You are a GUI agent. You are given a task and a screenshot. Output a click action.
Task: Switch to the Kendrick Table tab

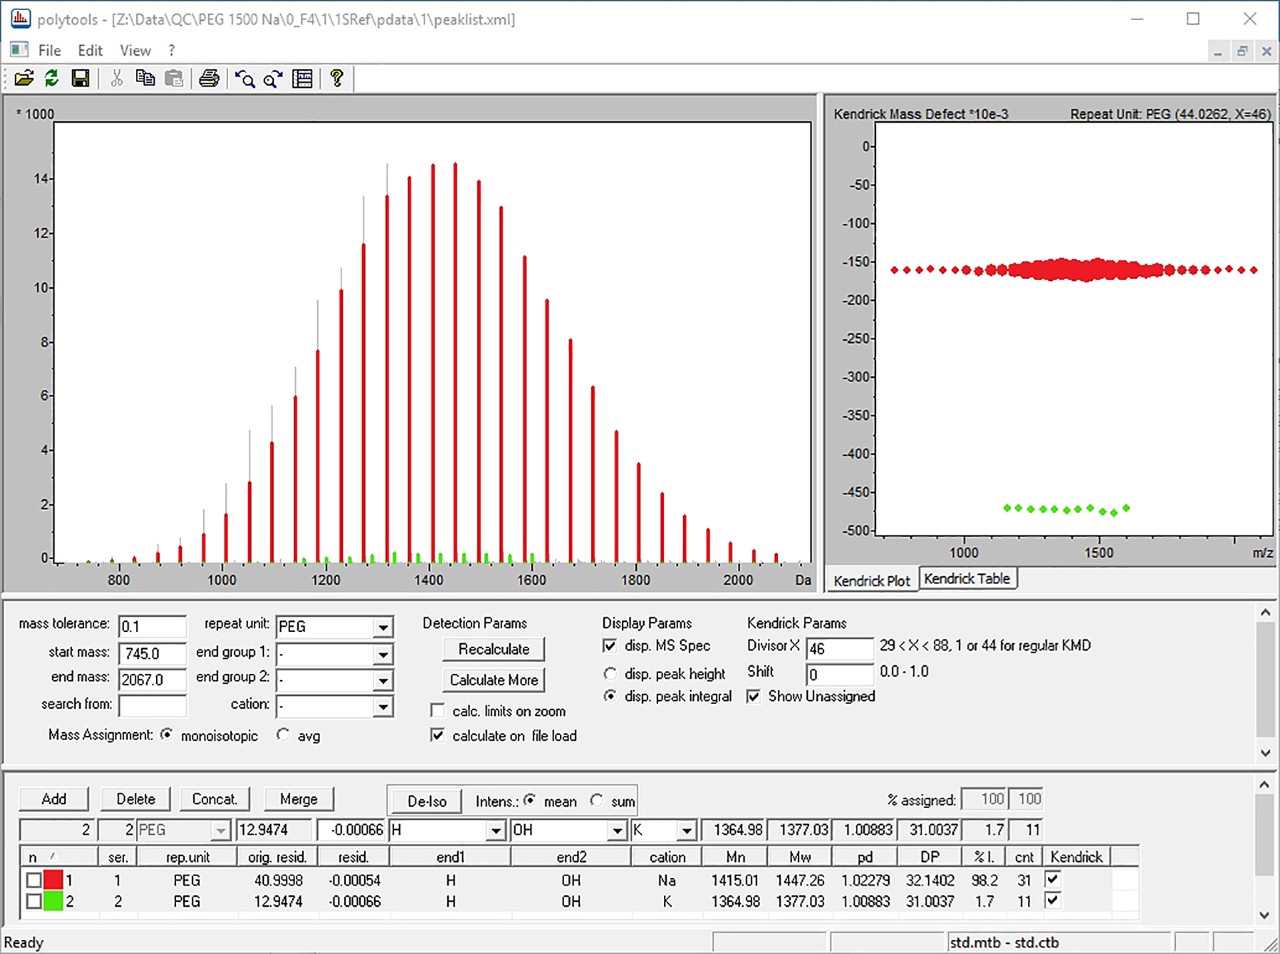point(967,578)
